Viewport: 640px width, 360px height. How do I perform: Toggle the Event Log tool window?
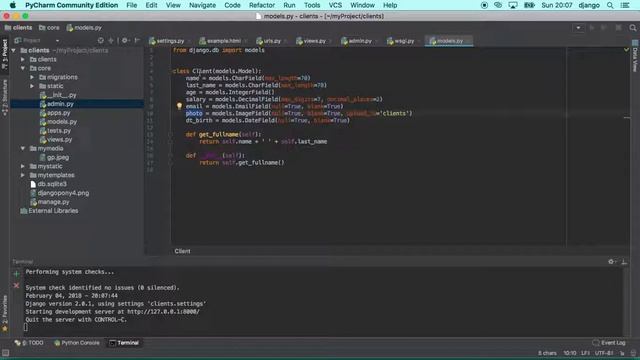tap(609, 343)
